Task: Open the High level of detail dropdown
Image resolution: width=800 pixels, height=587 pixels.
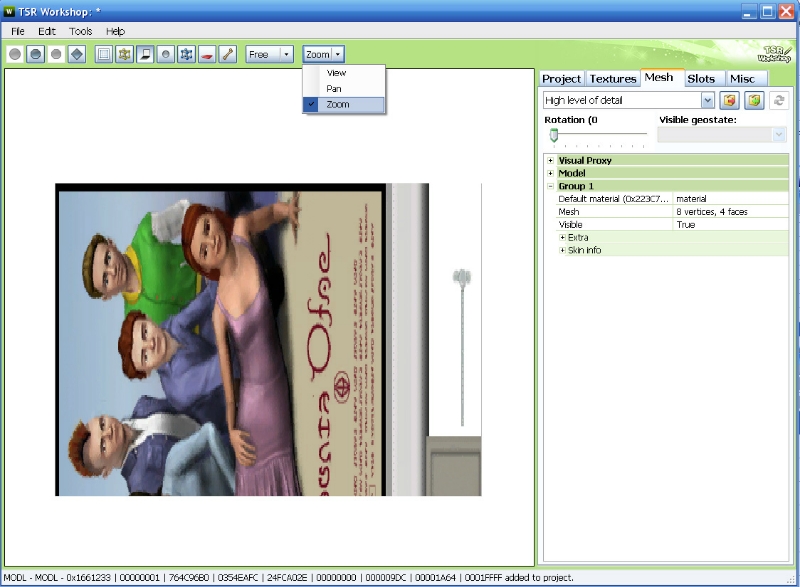Action: click(x=708, y=101)
